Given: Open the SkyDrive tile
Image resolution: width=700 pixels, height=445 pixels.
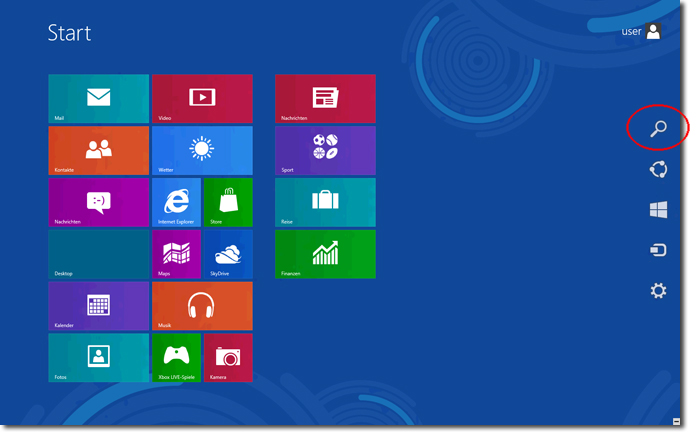Looking at the screenshot, I should (228, 254).
